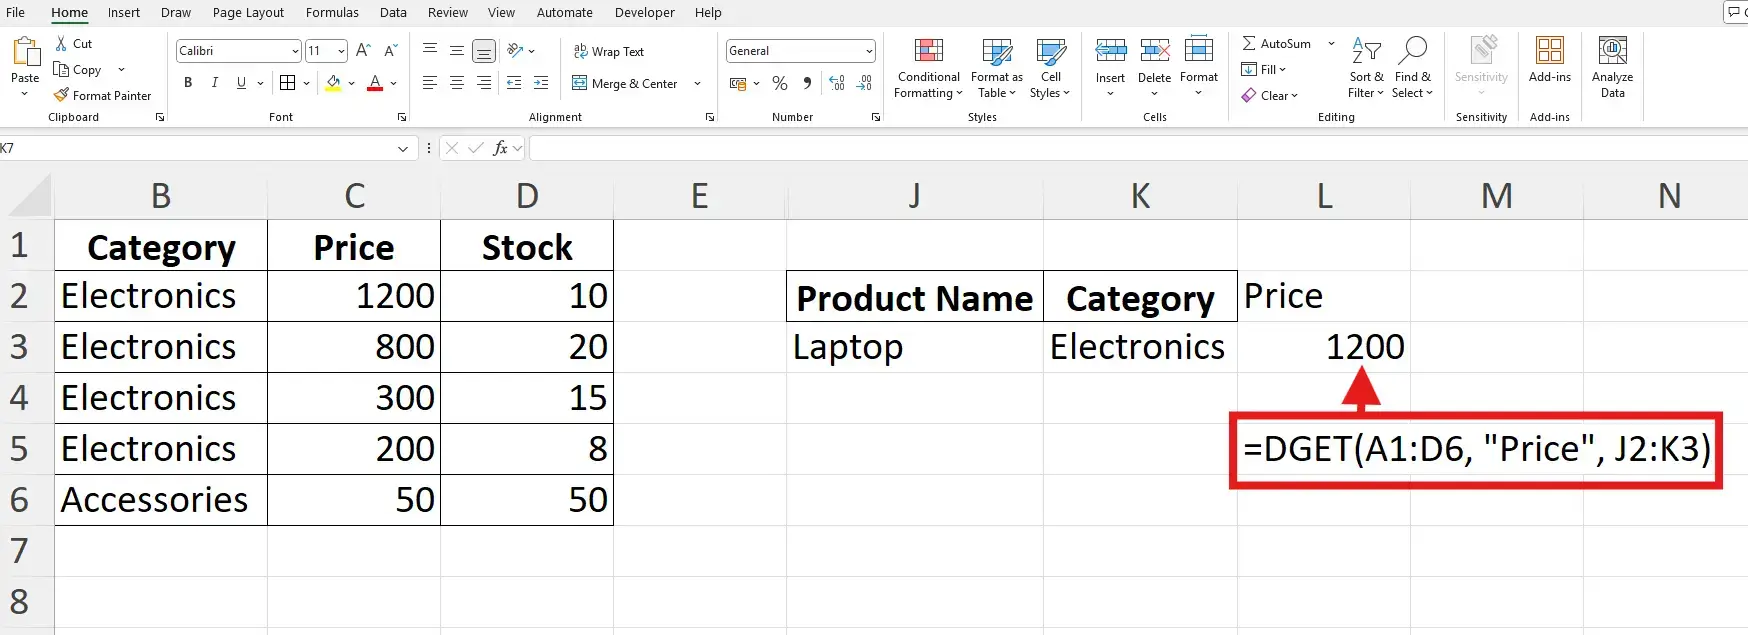Viewport: 1748px width, 635px height.
Task: Open Format as Table gallery
Action: [997, 68]
